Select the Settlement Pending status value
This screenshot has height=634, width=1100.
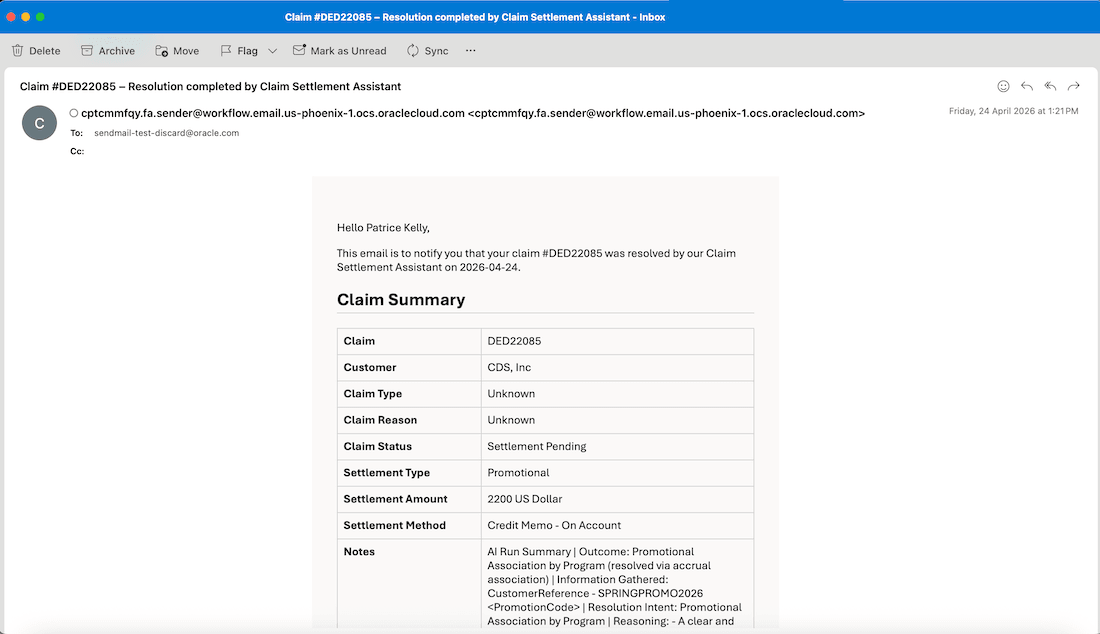point(537,446)
